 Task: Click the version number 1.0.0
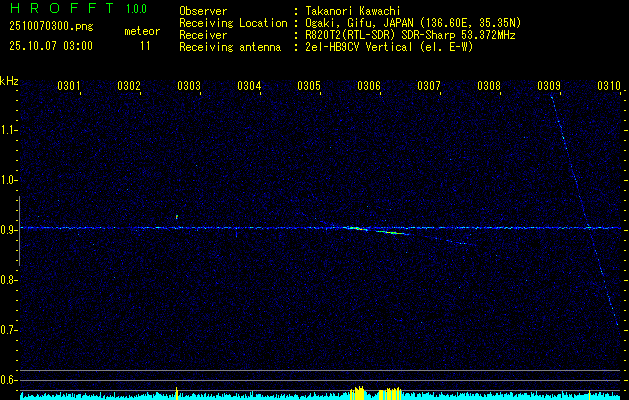[136, 9]
